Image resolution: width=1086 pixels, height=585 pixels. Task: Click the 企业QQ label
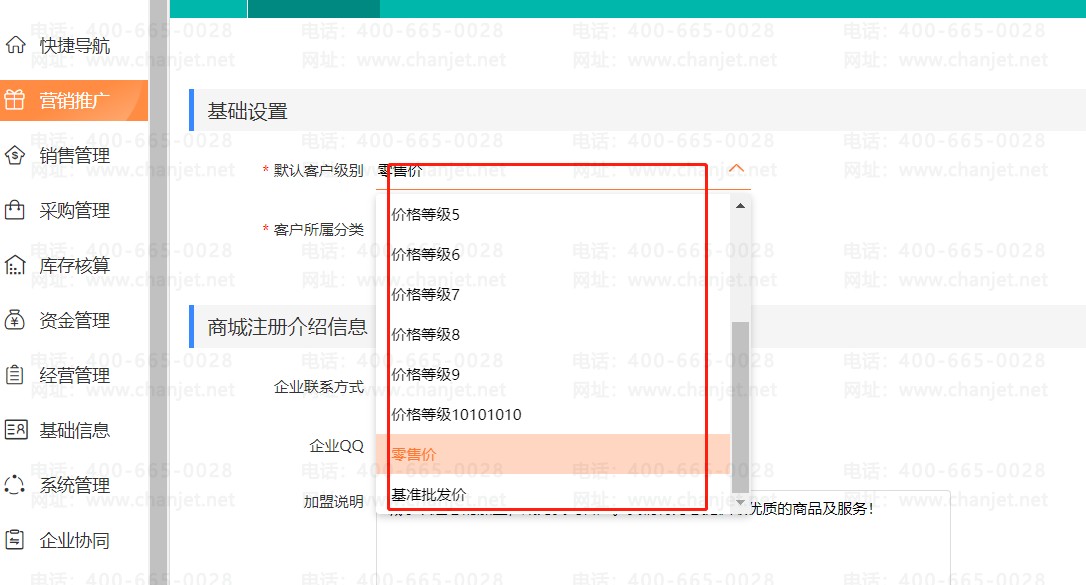point(336,447)
